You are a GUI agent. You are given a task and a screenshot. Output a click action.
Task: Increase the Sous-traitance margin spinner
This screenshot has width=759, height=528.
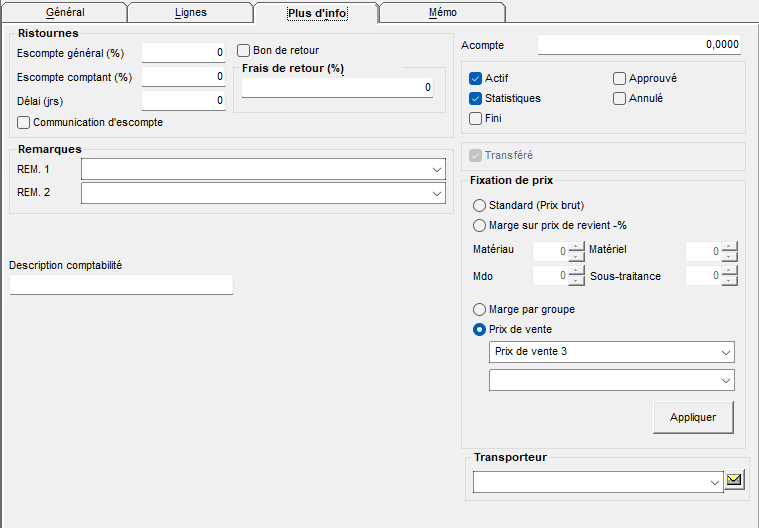click(729, 271)
